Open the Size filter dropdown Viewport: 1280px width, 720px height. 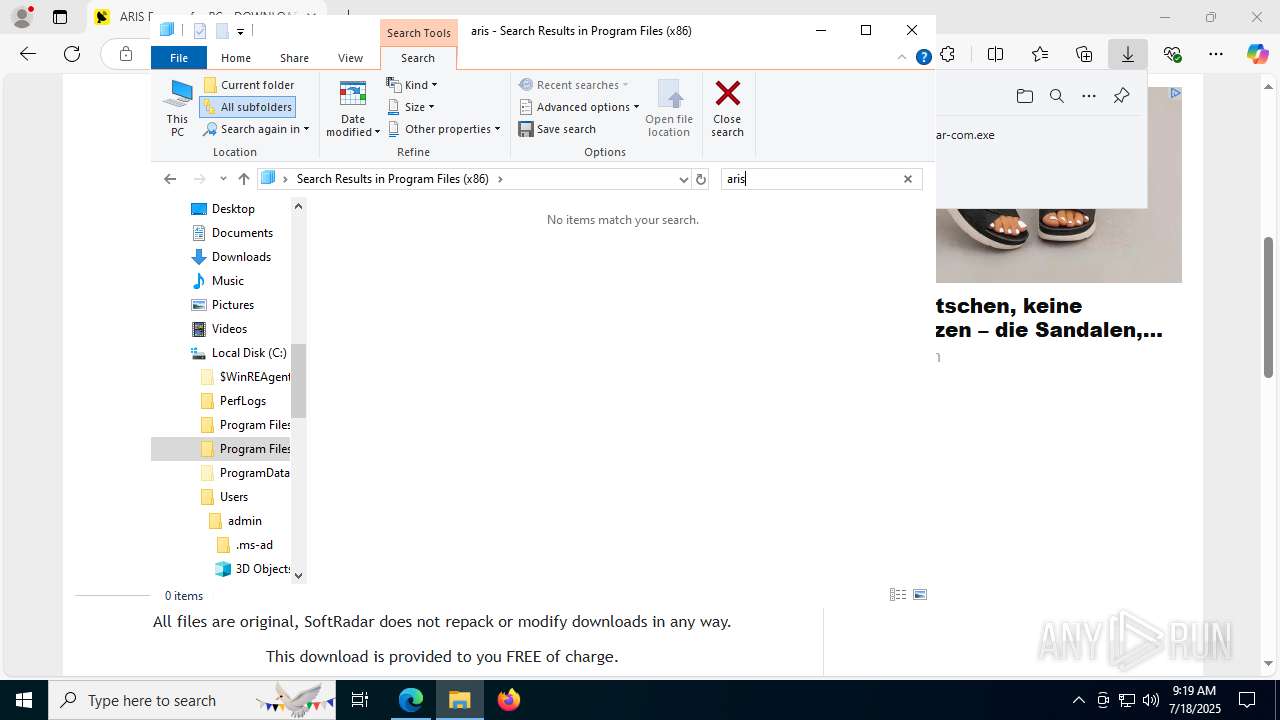tap(410, 107)
